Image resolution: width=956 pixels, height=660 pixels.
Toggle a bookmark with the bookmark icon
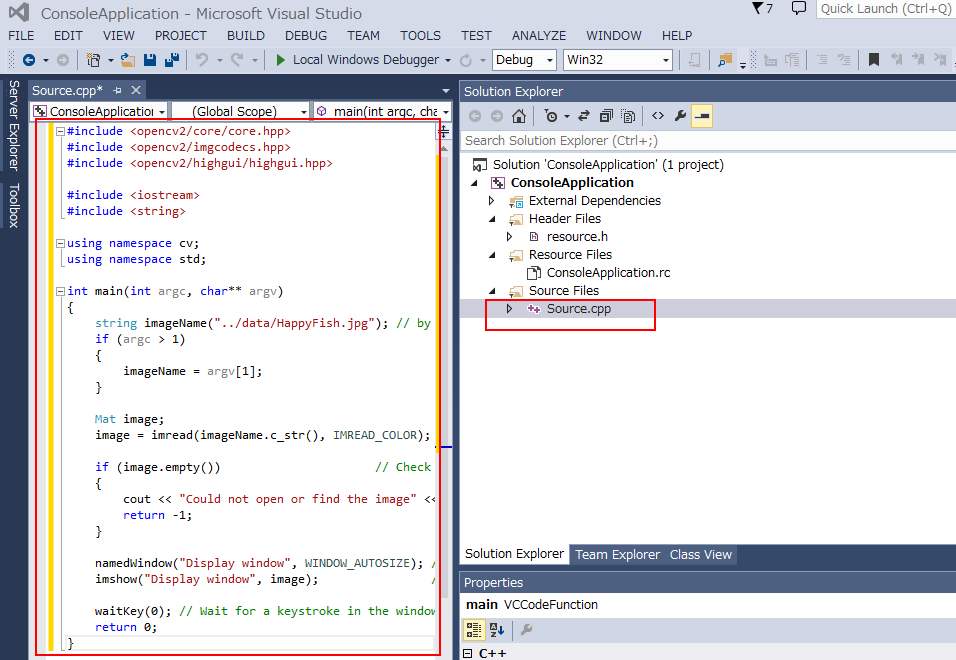coord(874,60)
